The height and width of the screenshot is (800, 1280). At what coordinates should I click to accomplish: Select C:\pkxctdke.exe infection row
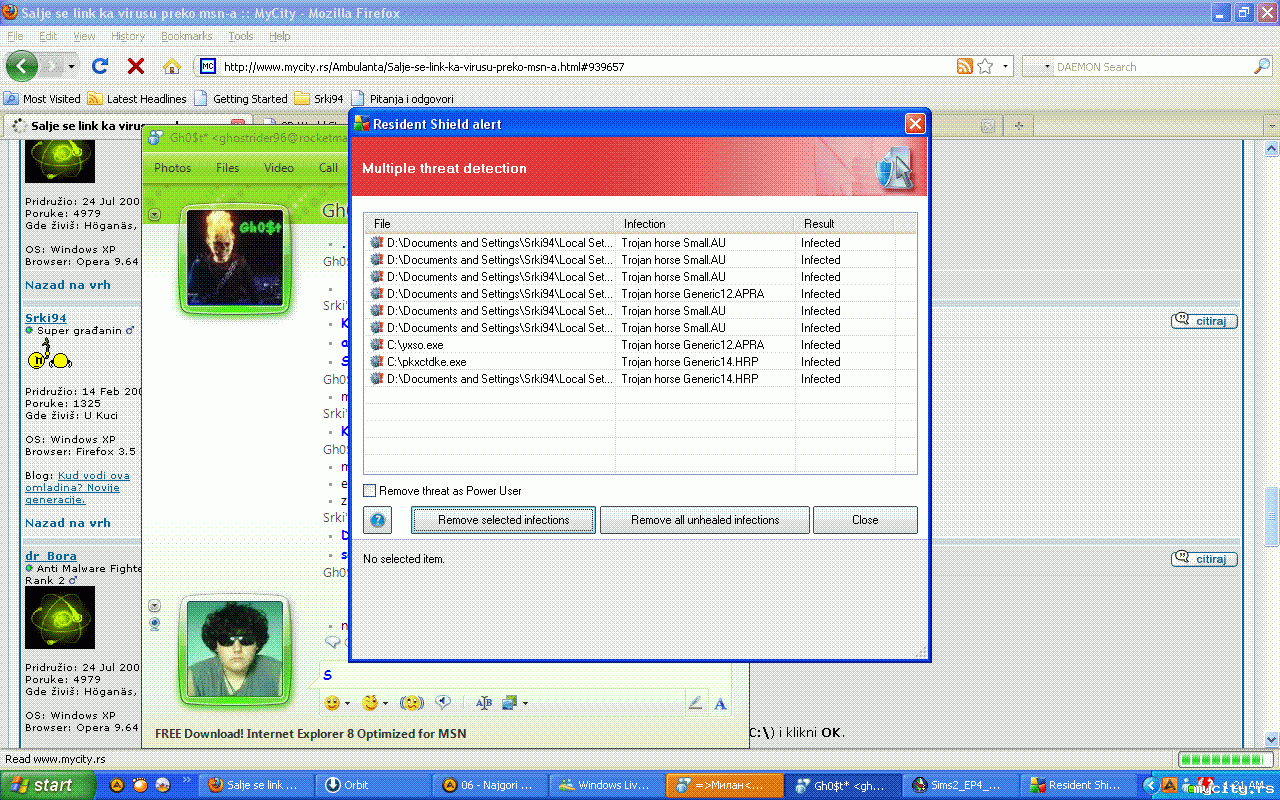[640, 362]
